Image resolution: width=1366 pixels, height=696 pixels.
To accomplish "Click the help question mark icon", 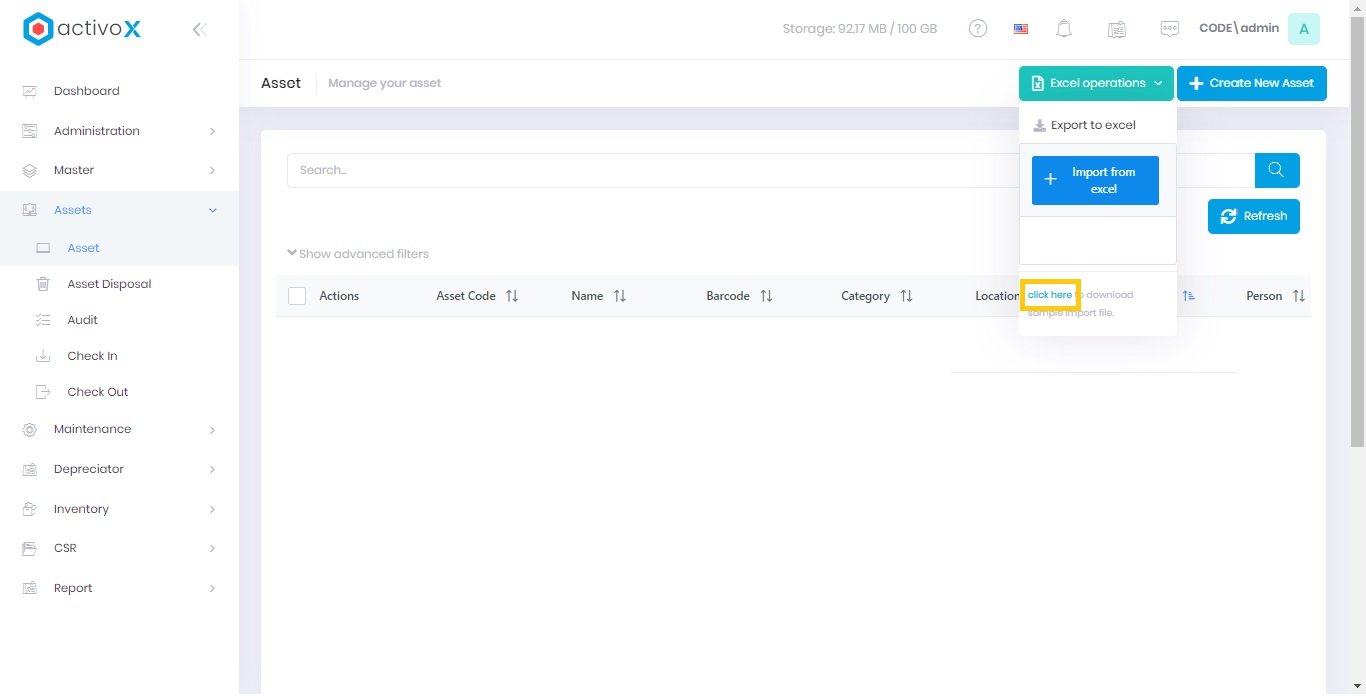I will pyautogui.click(x=978, y=29).
